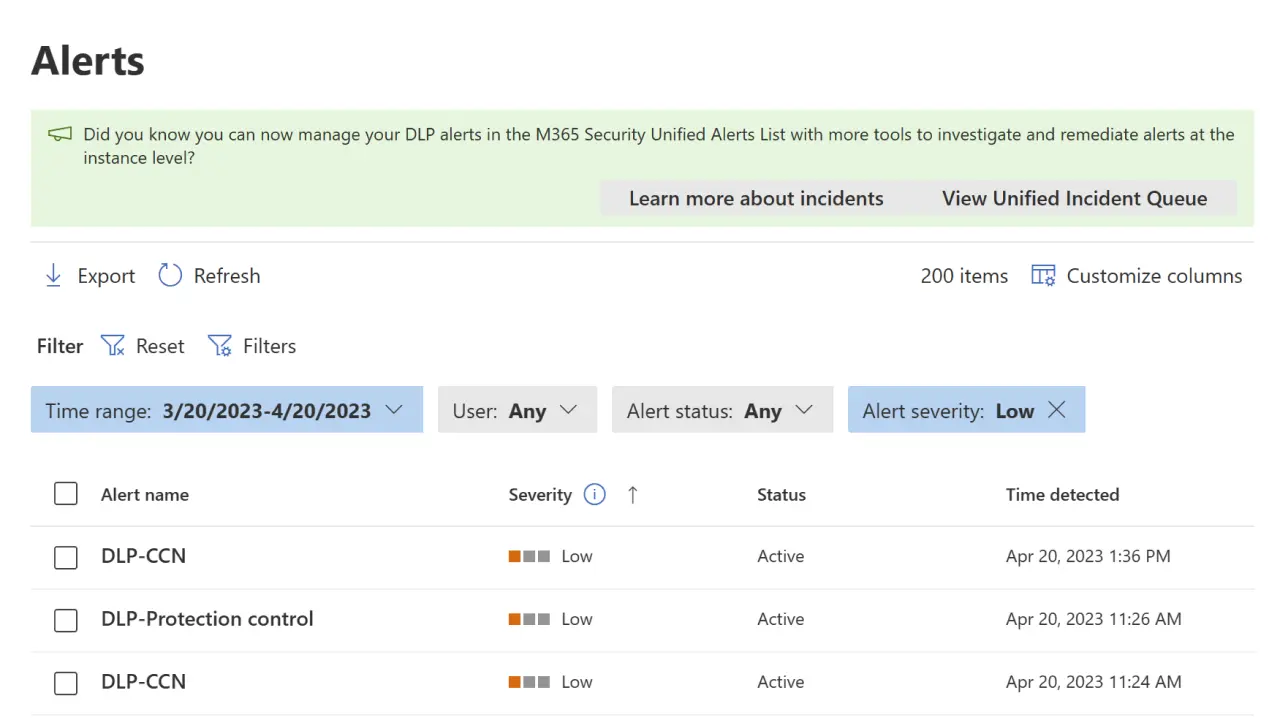This screenshot has width=1280, height=720.
Task: Remove the Alert severity Low filter via its X
Action: point(1056,409)
